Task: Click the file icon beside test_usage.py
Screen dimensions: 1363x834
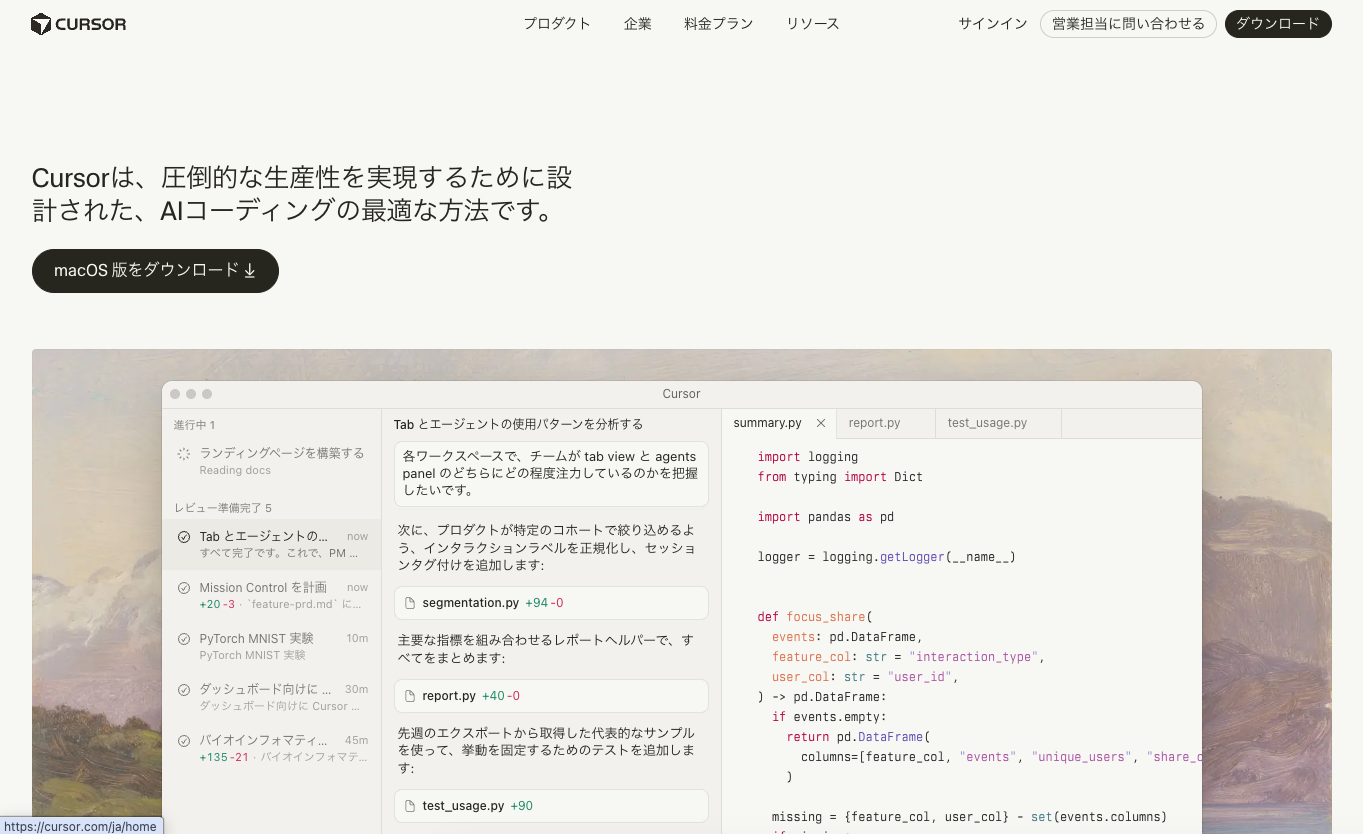Action: [x=408, y=806]
